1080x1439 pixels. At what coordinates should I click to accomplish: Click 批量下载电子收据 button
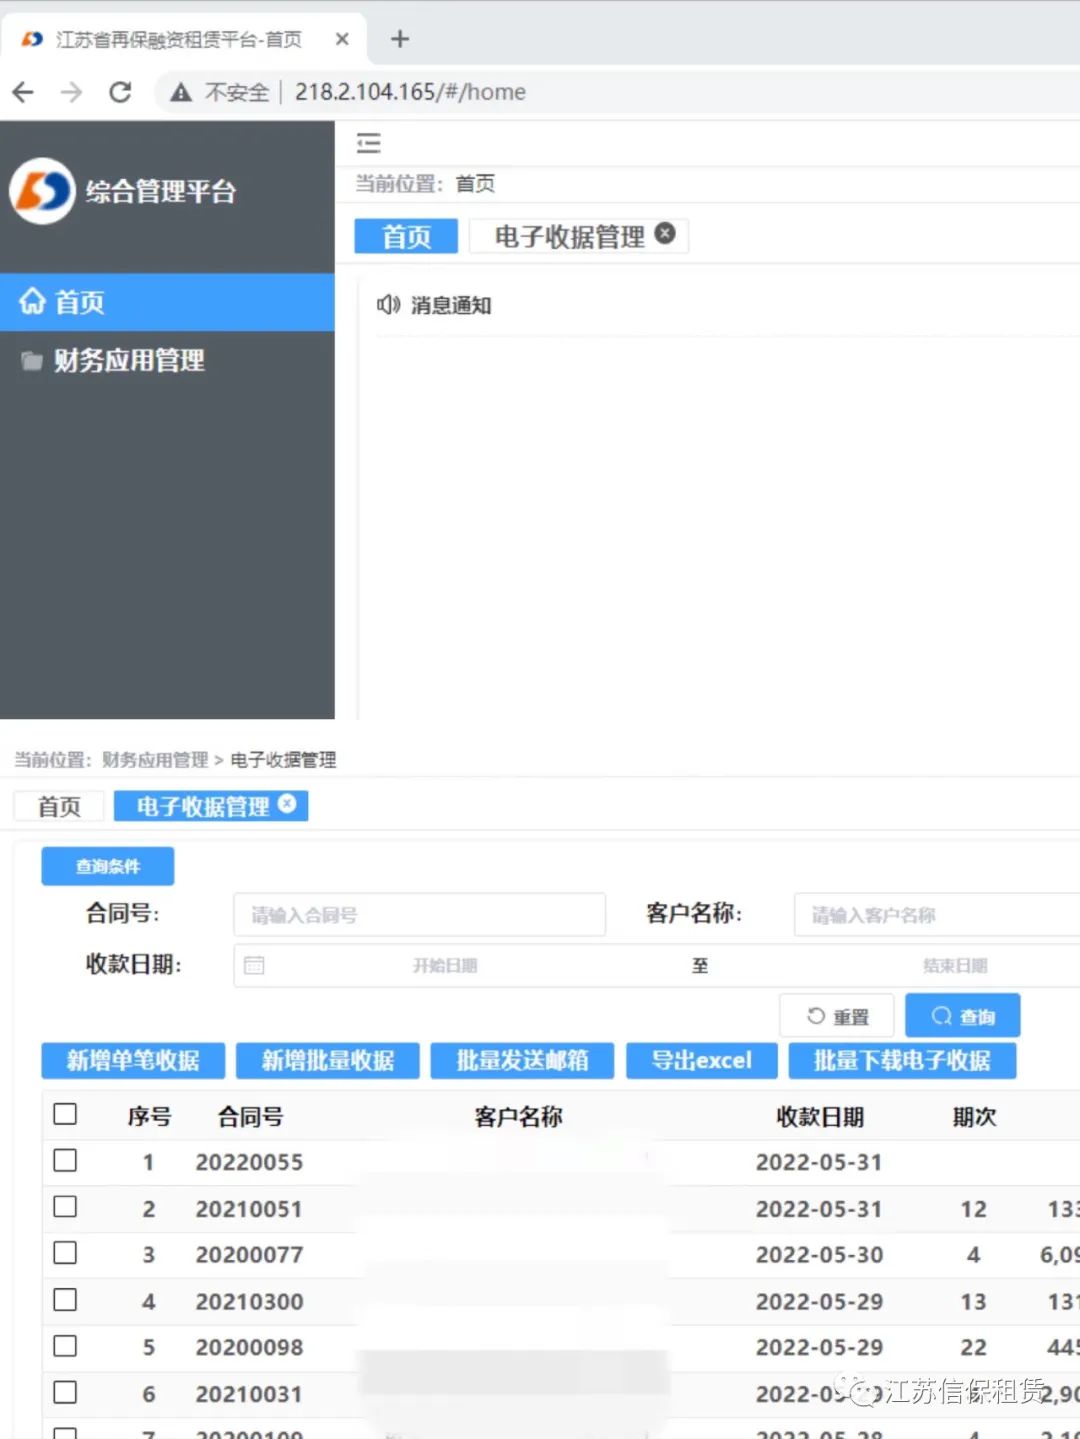(902, 1060)
